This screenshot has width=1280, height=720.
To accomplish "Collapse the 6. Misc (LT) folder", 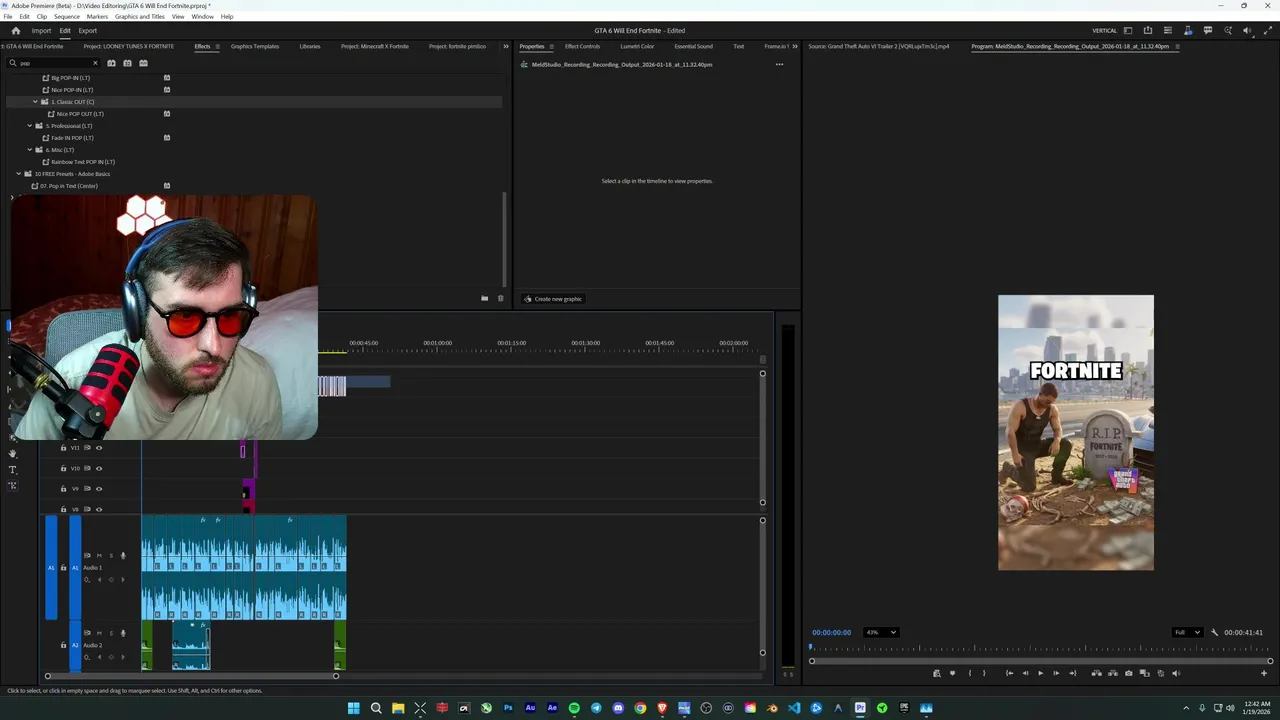I will coord(29,150).
